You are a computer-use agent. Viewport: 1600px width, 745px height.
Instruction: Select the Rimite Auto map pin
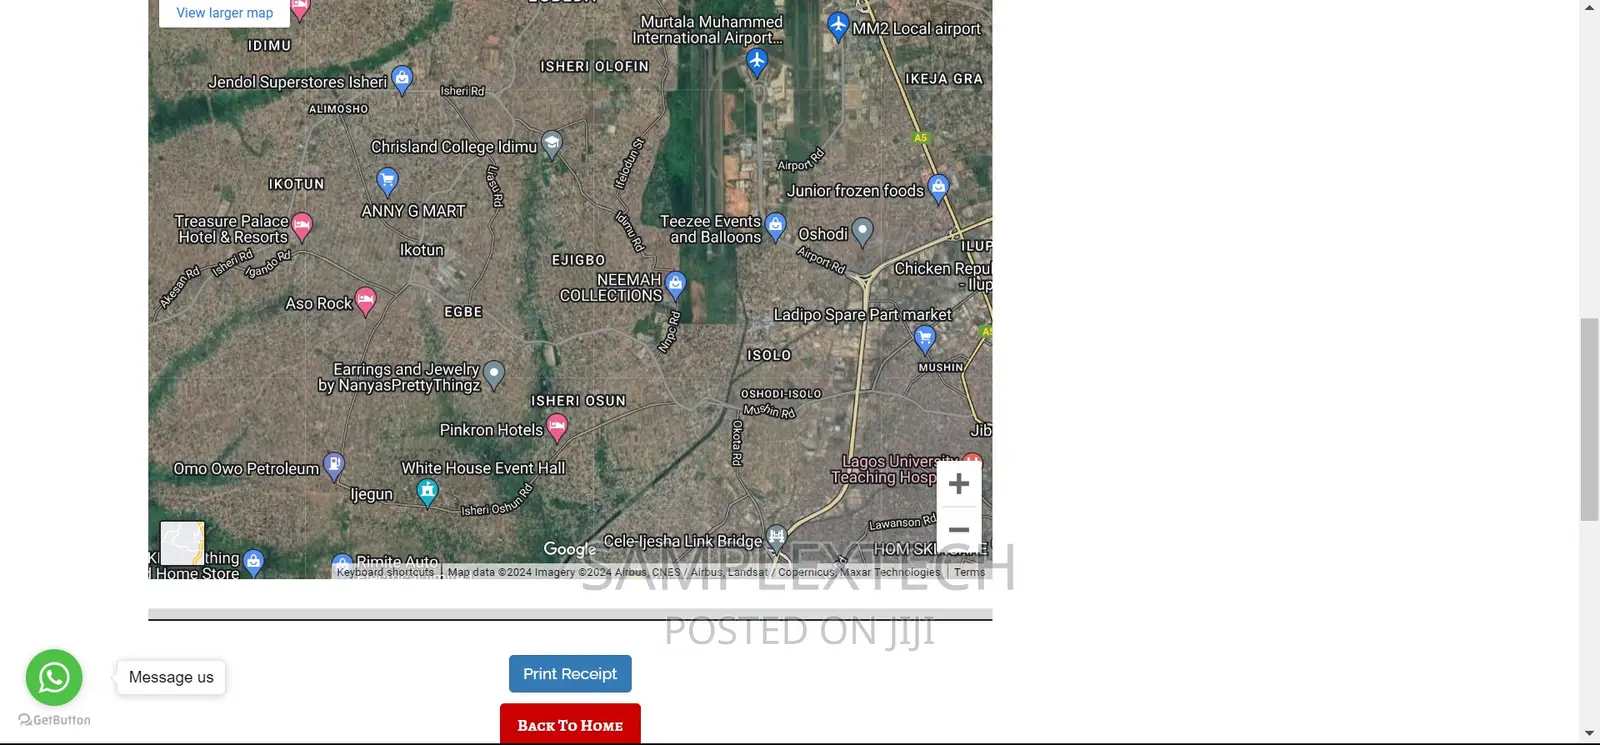(342, 565)
